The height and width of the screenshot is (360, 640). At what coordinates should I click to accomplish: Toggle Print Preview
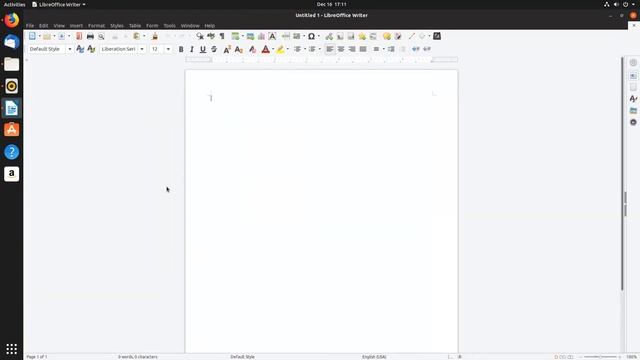click(x=101, y=36)
